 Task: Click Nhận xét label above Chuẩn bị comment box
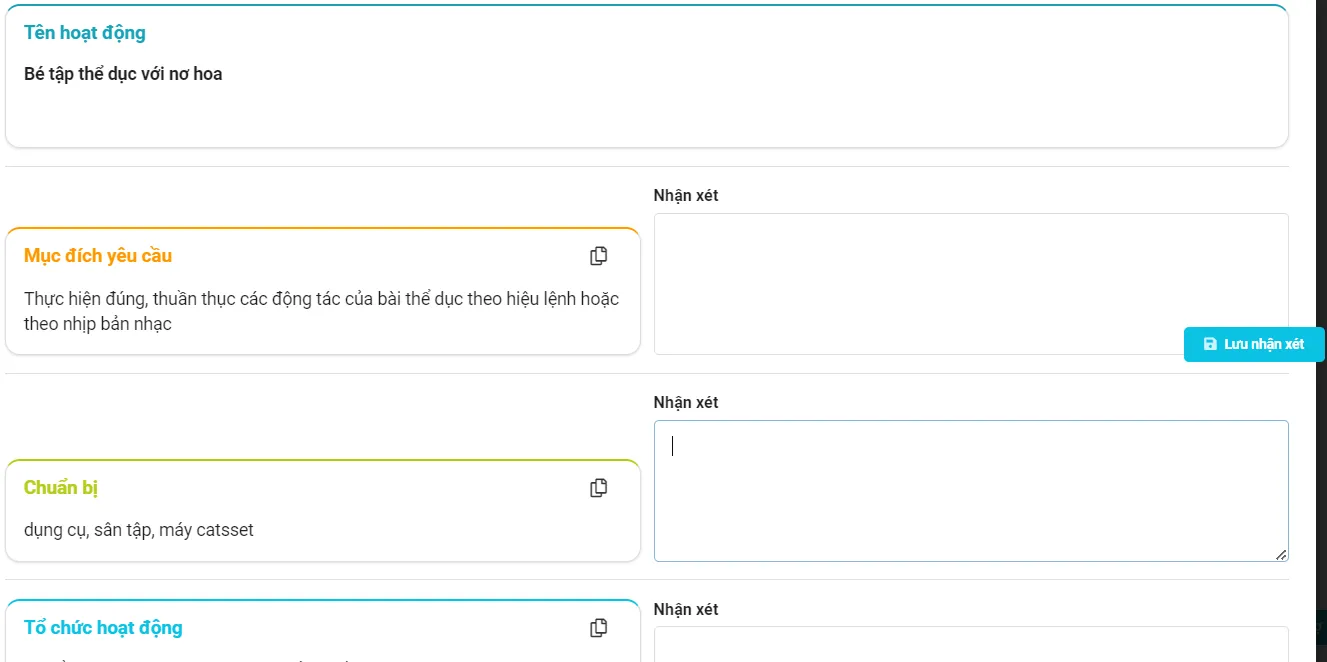[x=686, y=403]
